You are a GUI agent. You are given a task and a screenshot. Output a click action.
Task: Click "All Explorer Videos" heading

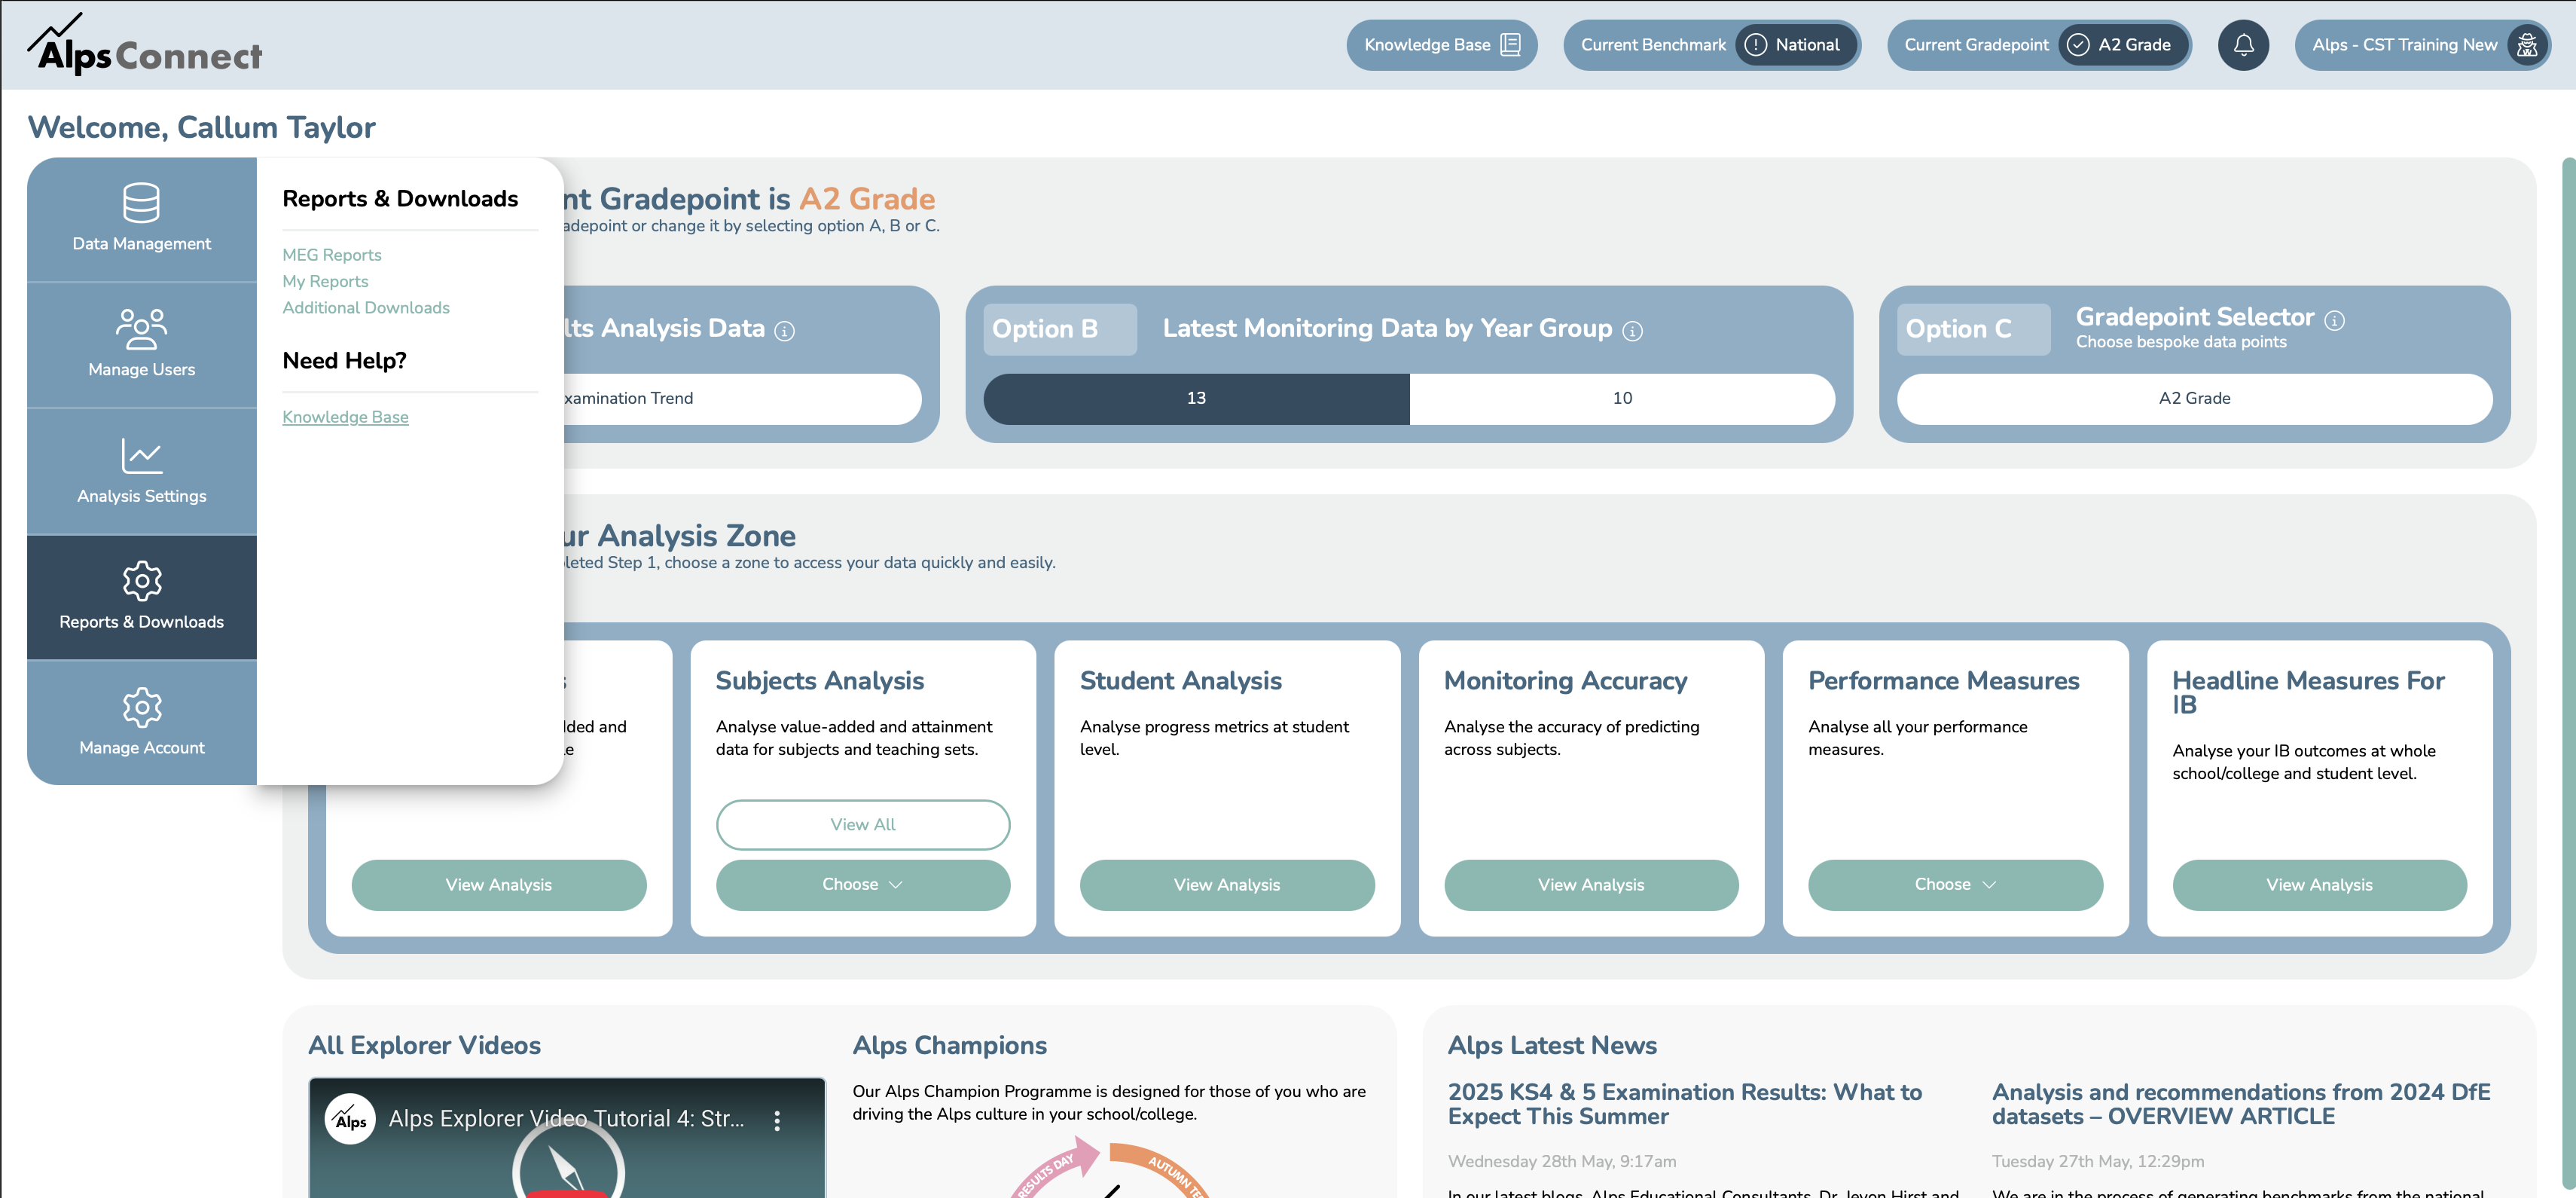pos(424,1045)
